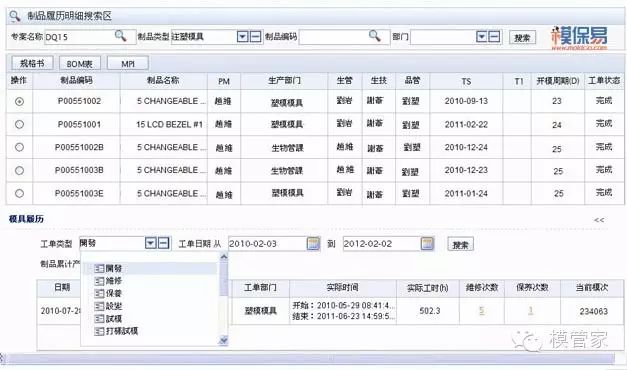
Task: Select radio button for P00551003E row
Action: 19,193
